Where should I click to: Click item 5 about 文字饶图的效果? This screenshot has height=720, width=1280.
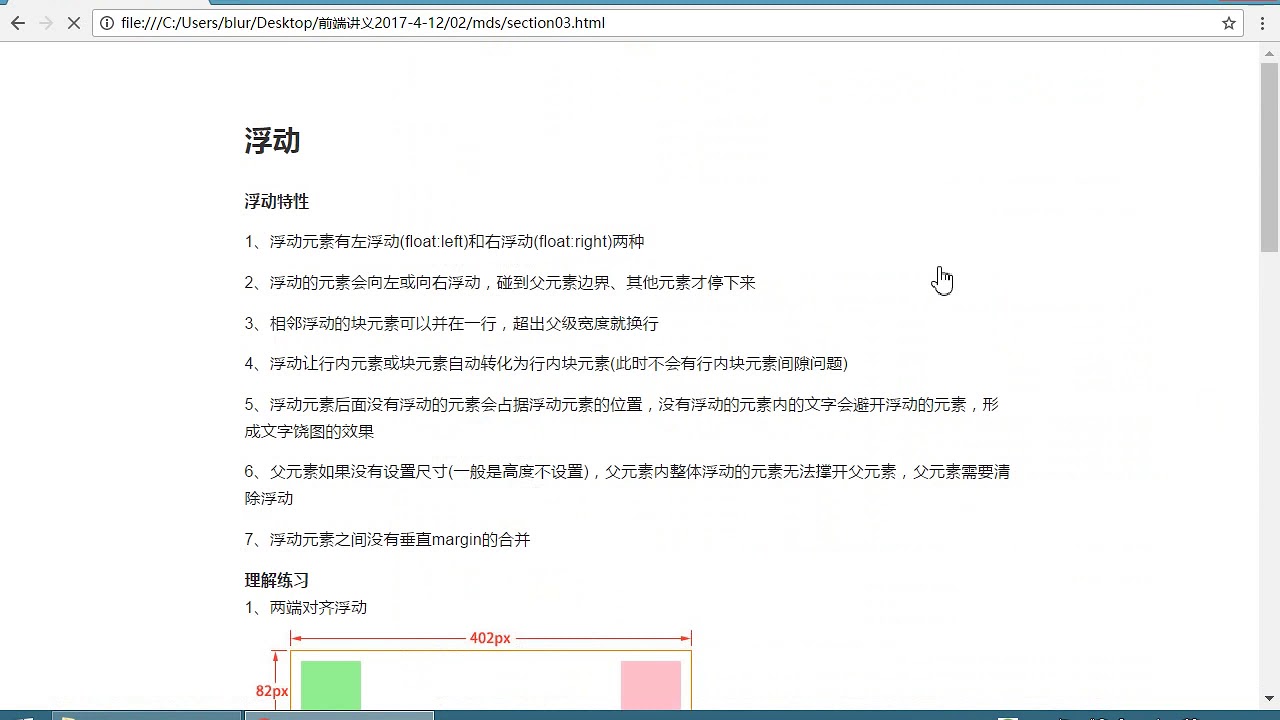point(621,418)
